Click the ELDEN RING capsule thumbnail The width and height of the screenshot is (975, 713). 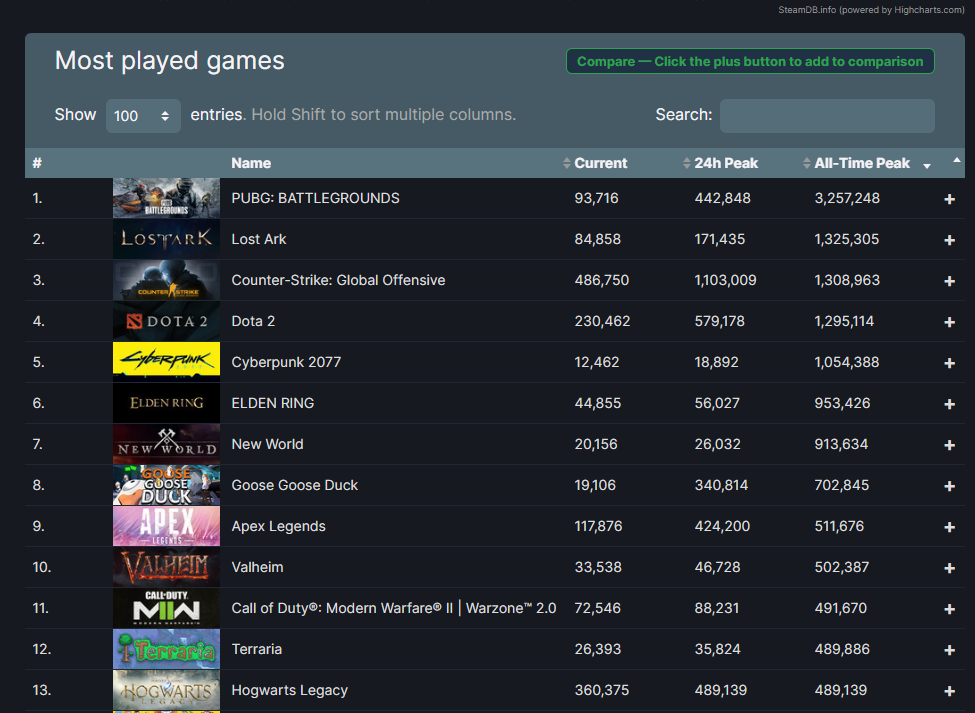(165, 403)
